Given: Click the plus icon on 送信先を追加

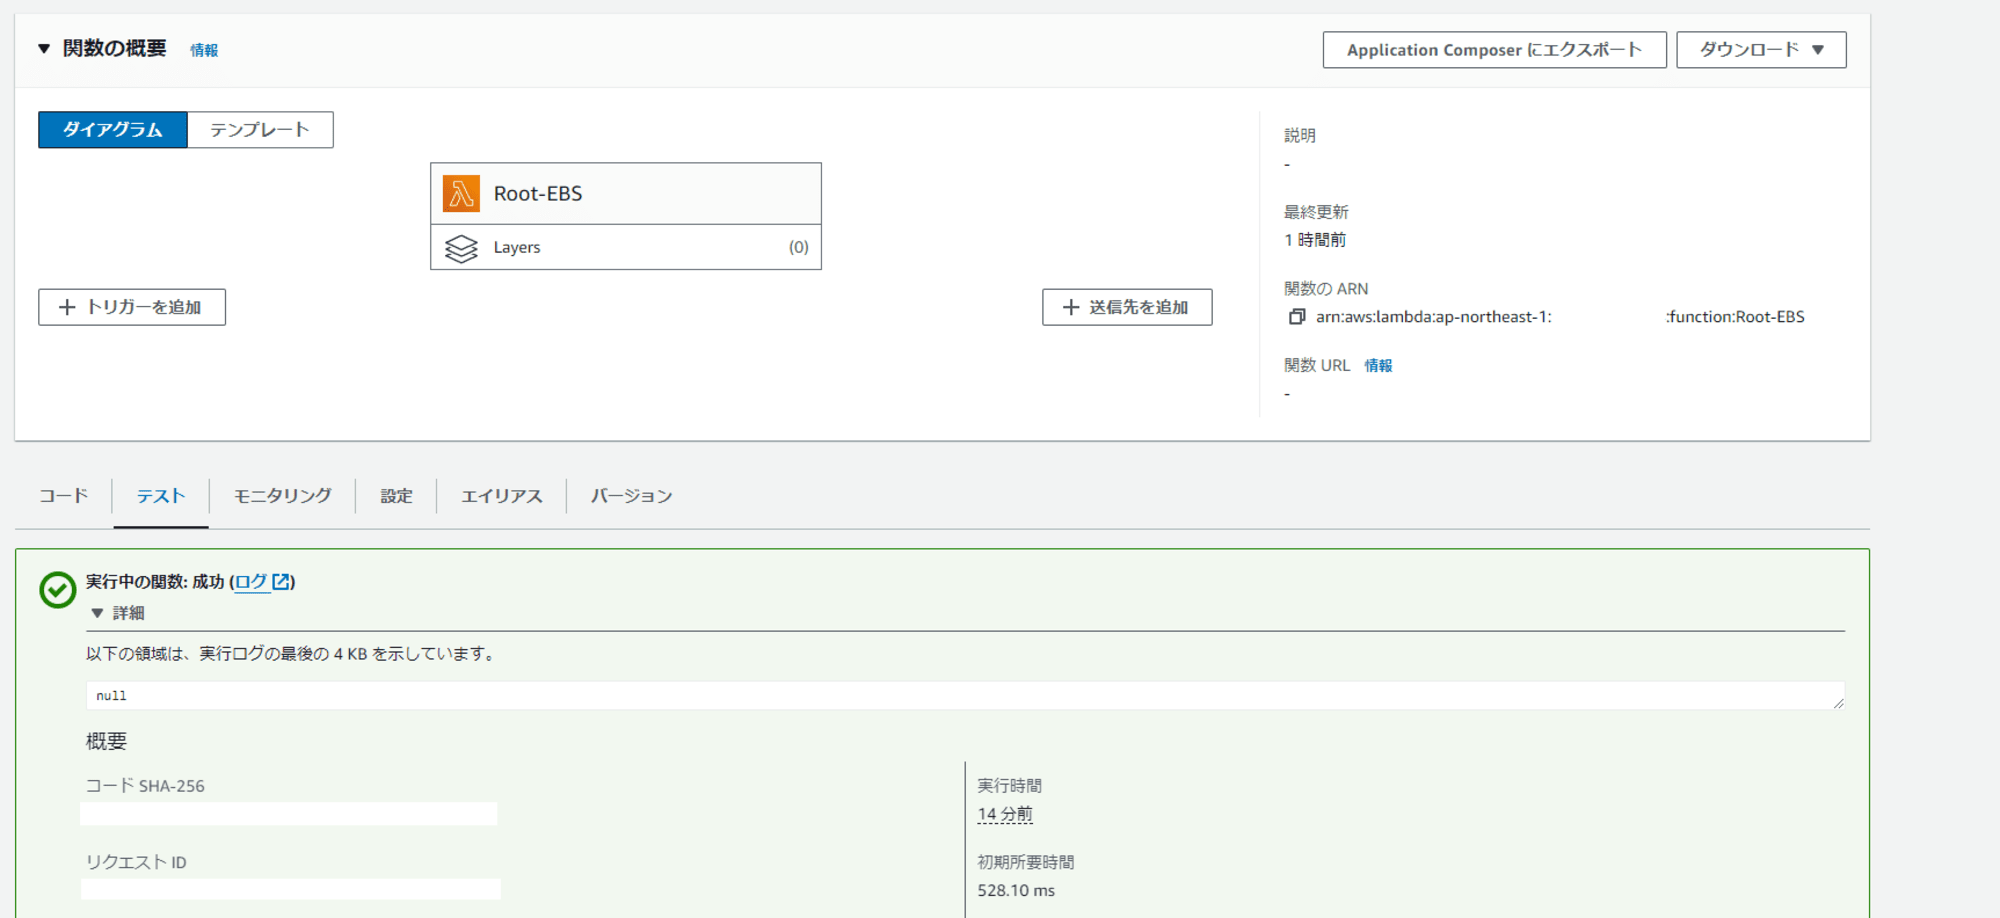Looking at the screenshot, I should [x=1071, y=307].
